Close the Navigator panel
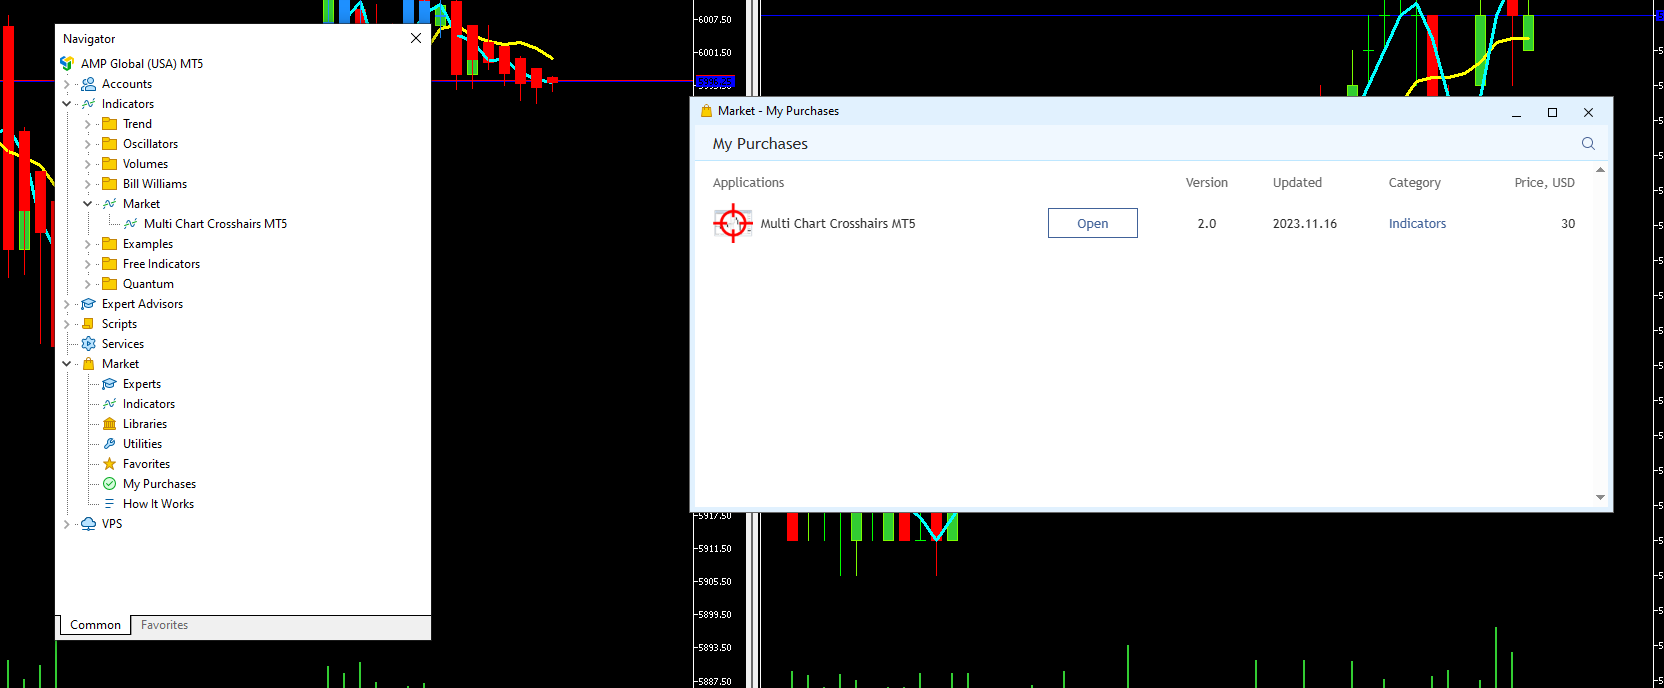1664x688 pixels. click(416, 38)
